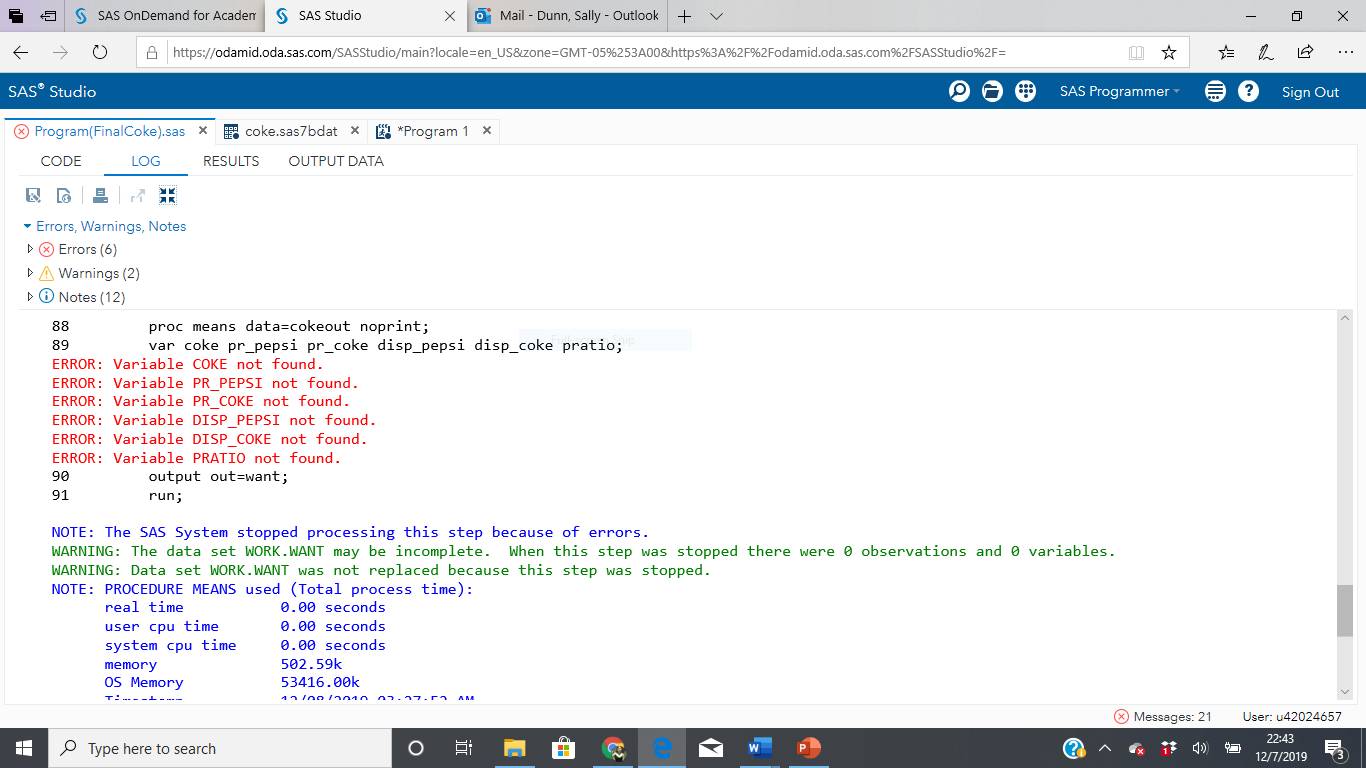Click the browser Share icon
The width and height of the screenshot is (1366, 768).
pyautogui.click(x=1305, y=52)
